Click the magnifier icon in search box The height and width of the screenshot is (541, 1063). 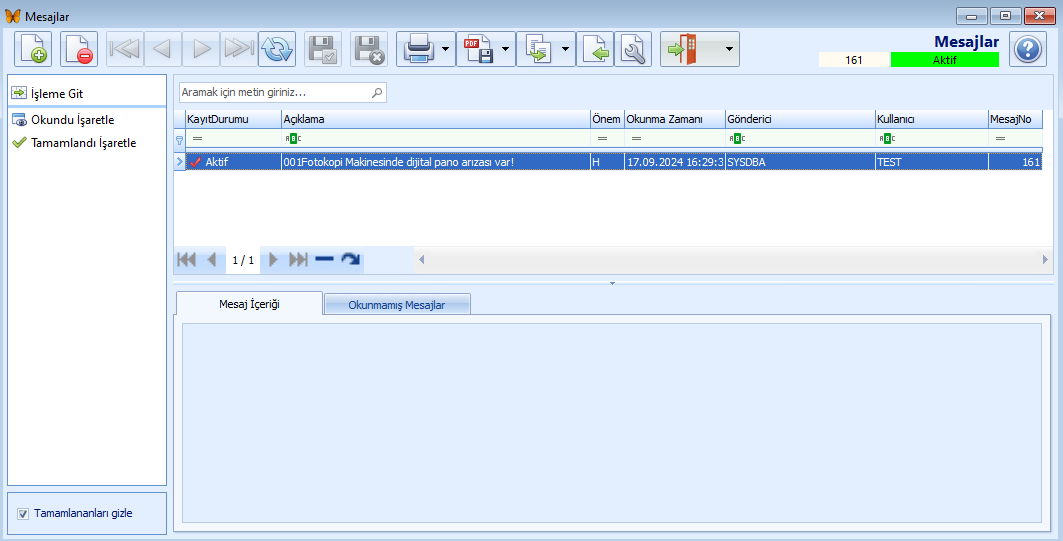378,93
